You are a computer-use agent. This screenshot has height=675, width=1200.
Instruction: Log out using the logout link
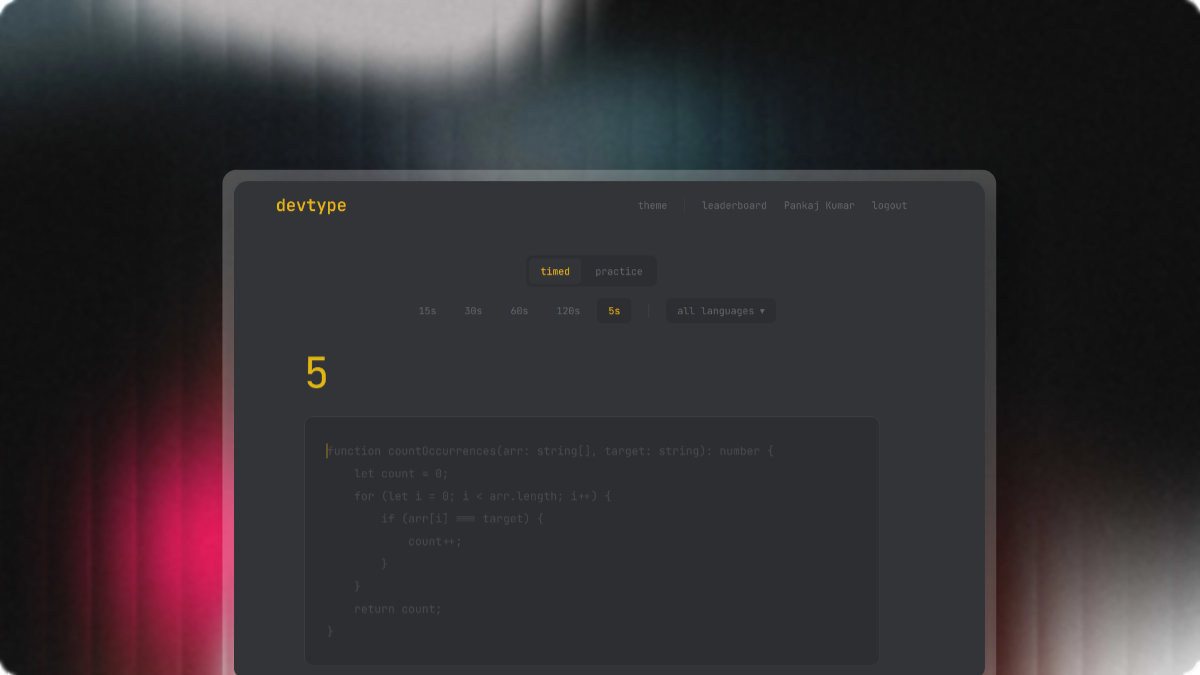(x=889, y=206)
